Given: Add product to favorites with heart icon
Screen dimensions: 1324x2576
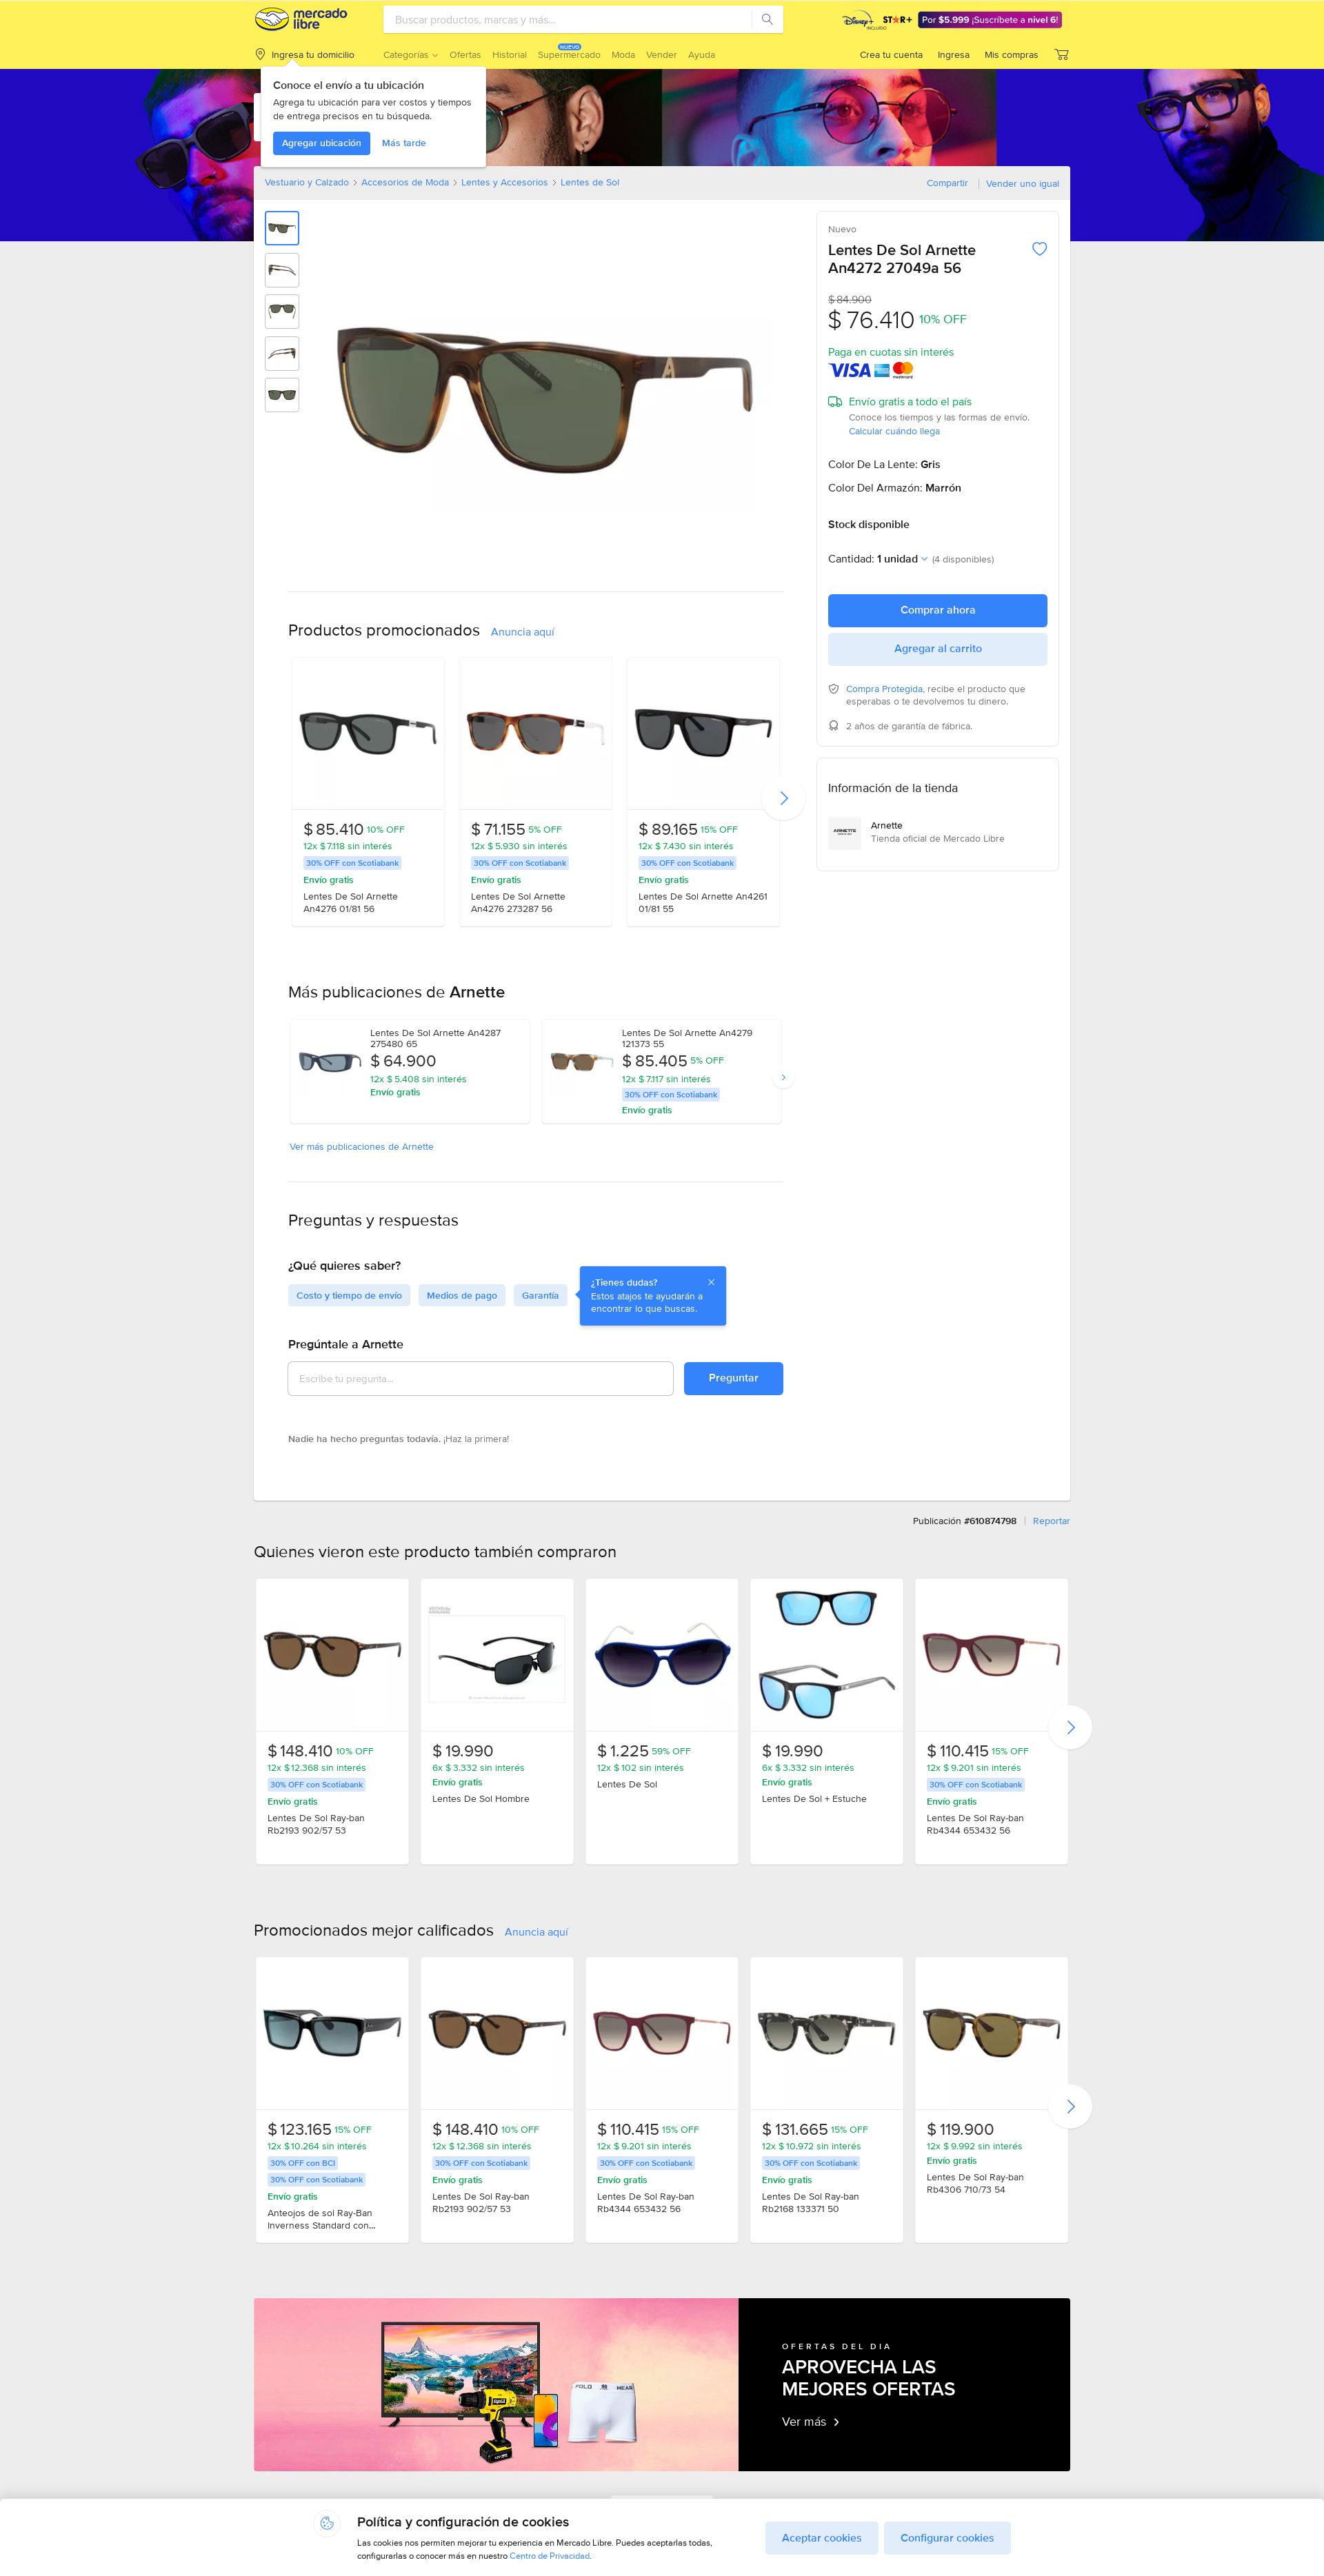Looking at the screenshot, I should tap(1039, 249).
